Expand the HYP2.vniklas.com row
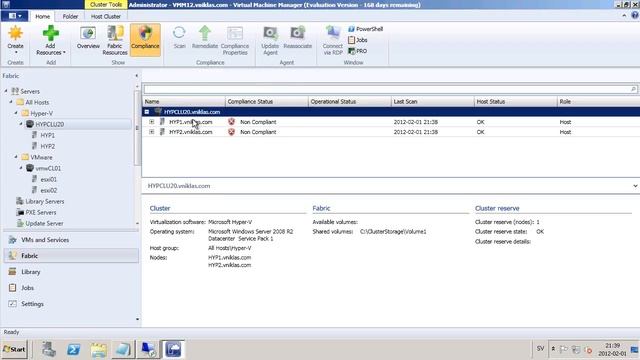Image resolution: width=640 pixels, height=360 pixels. [151, 132]
